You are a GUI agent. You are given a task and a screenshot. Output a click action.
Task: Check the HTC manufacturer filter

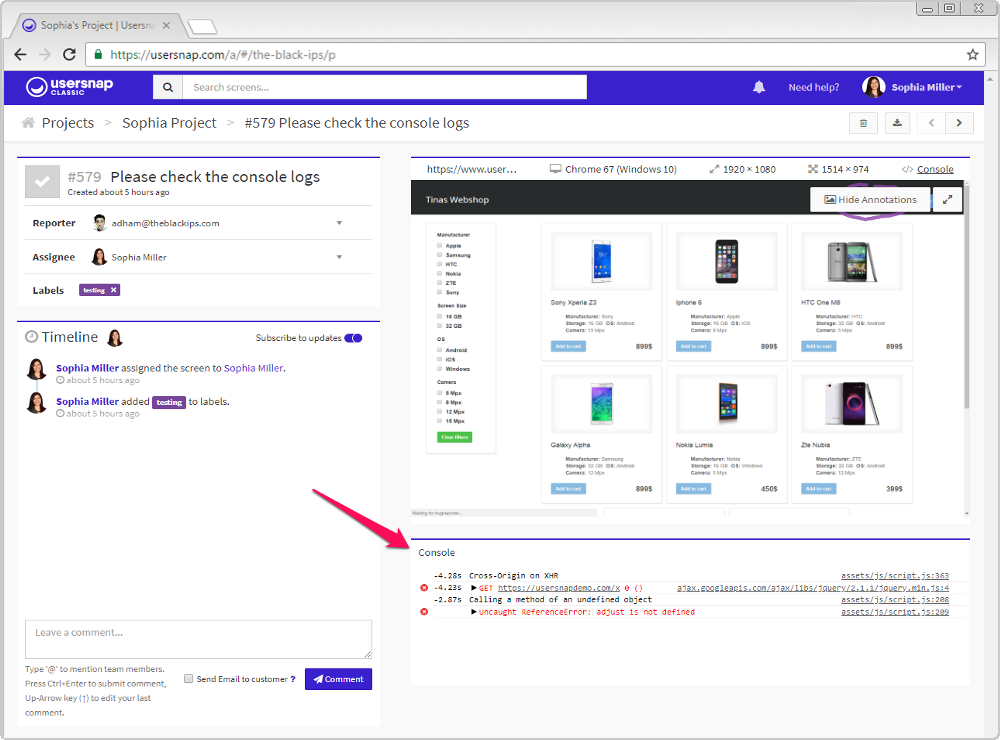[x=439, y=264]
